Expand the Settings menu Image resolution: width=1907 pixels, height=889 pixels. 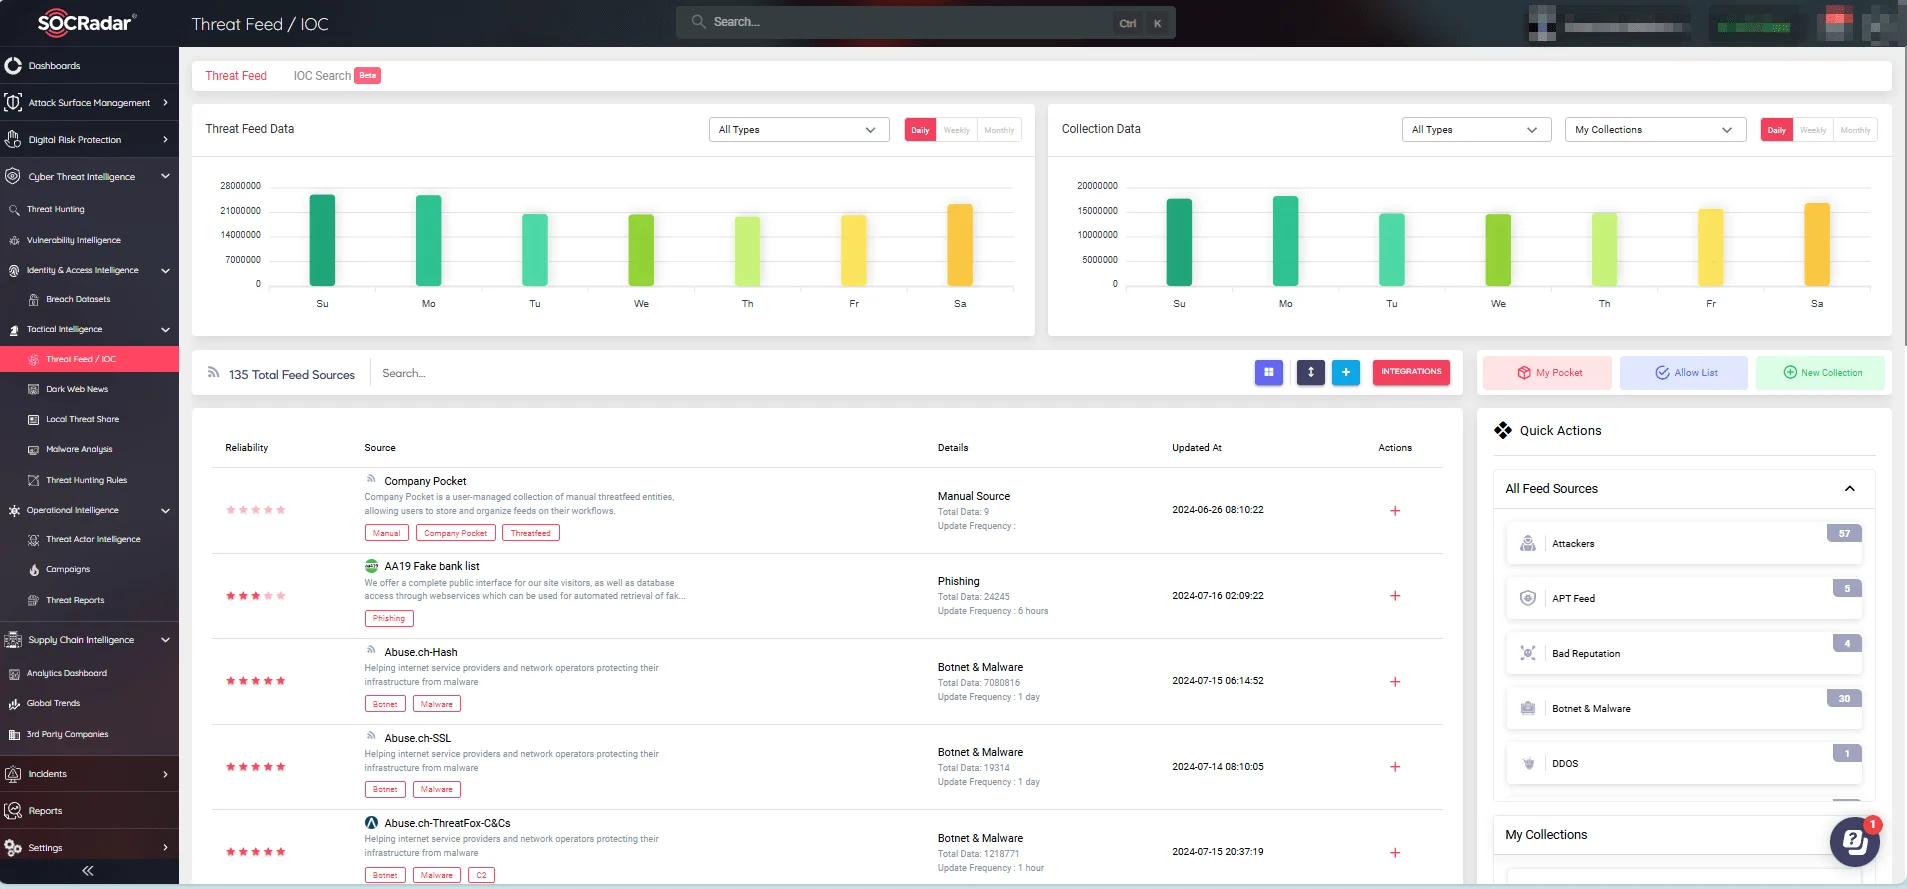165,848
